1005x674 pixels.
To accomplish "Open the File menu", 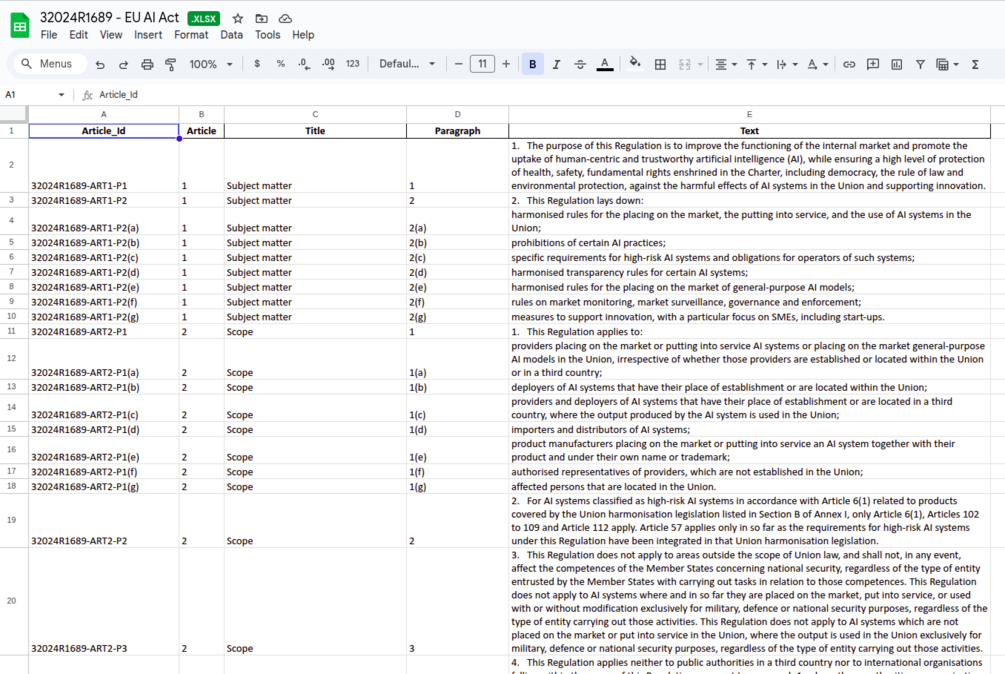I will (49, 35).
